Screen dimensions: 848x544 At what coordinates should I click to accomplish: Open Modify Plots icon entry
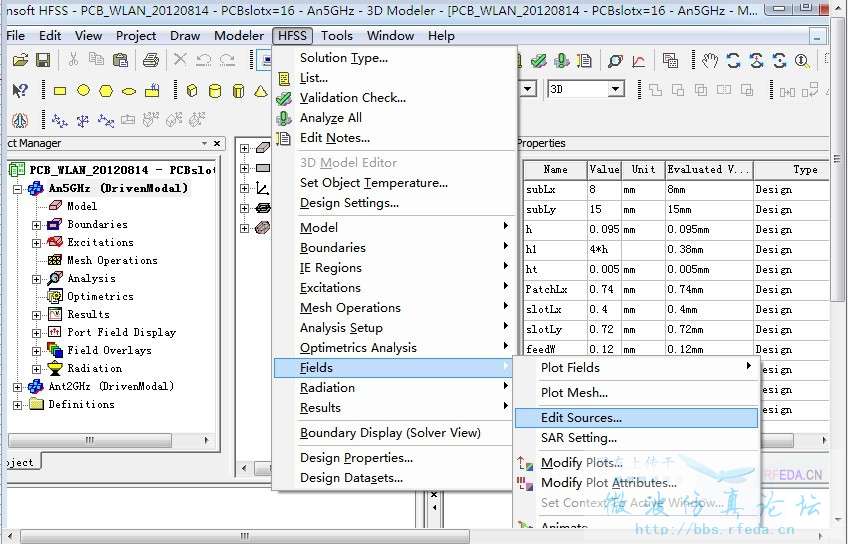coord(581,463)
